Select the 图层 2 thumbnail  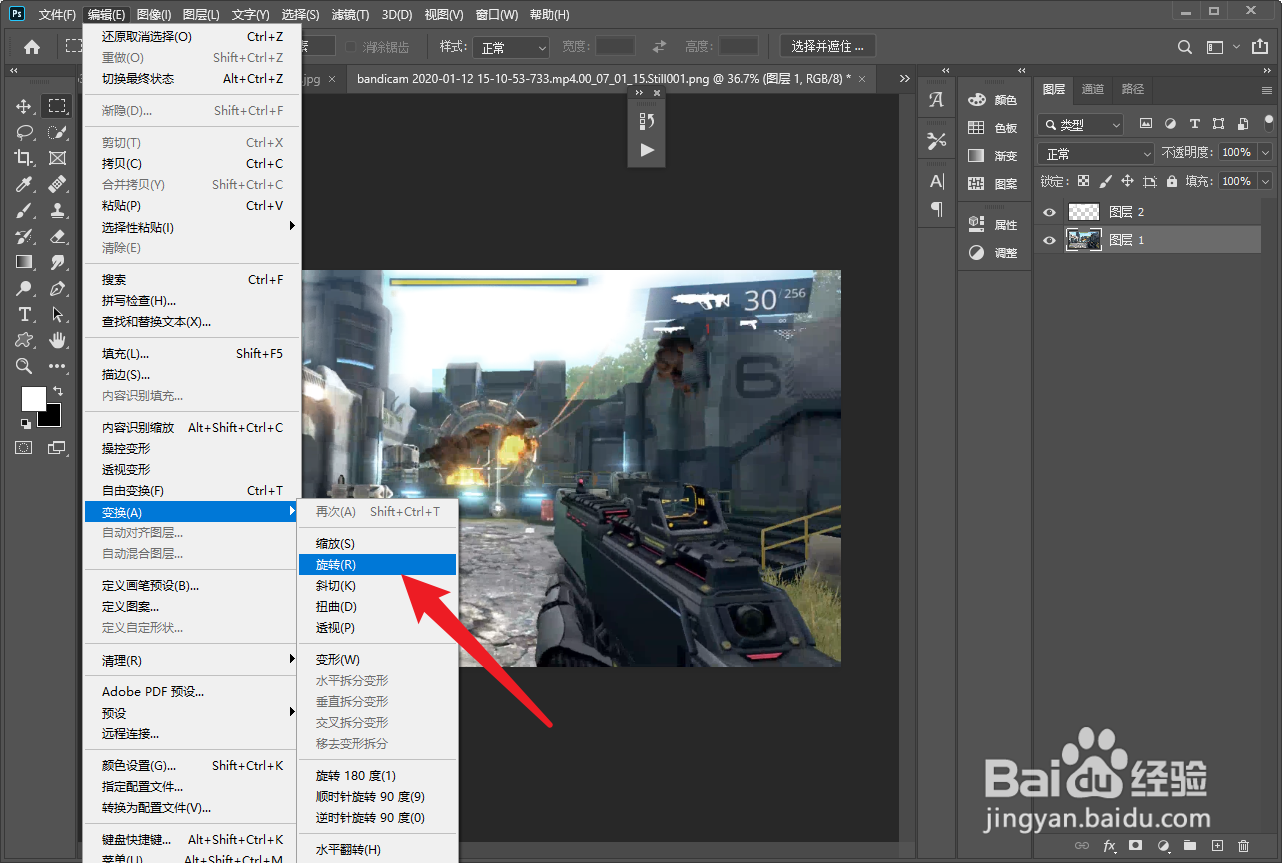(1084, 212)
